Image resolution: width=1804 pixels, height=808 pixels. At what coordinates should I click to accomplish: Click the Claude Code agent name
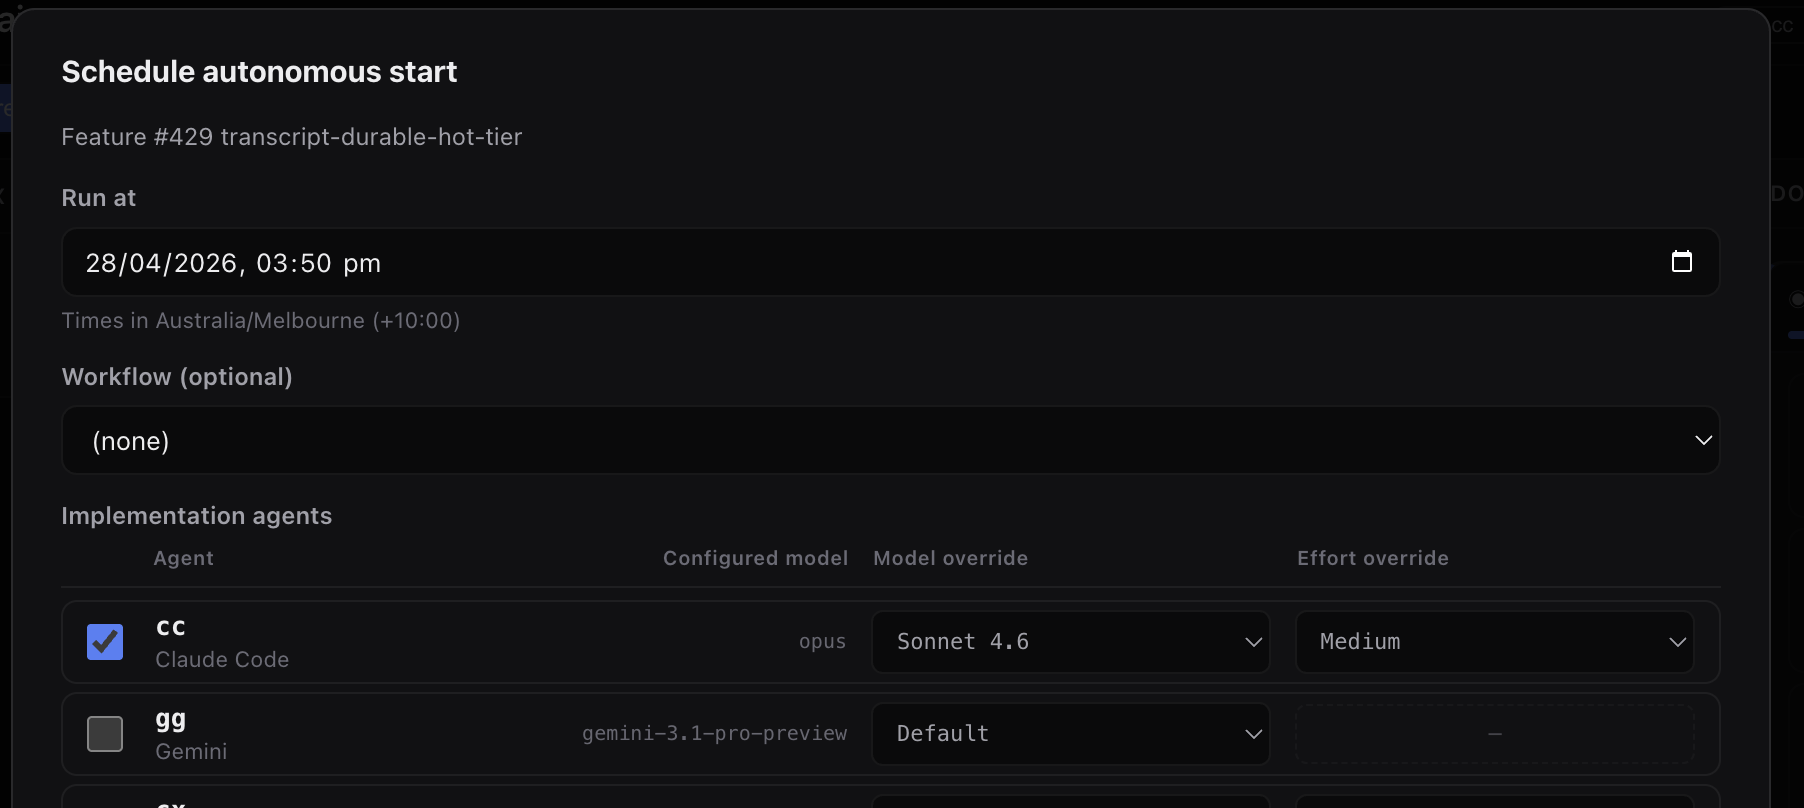point(222,660)
